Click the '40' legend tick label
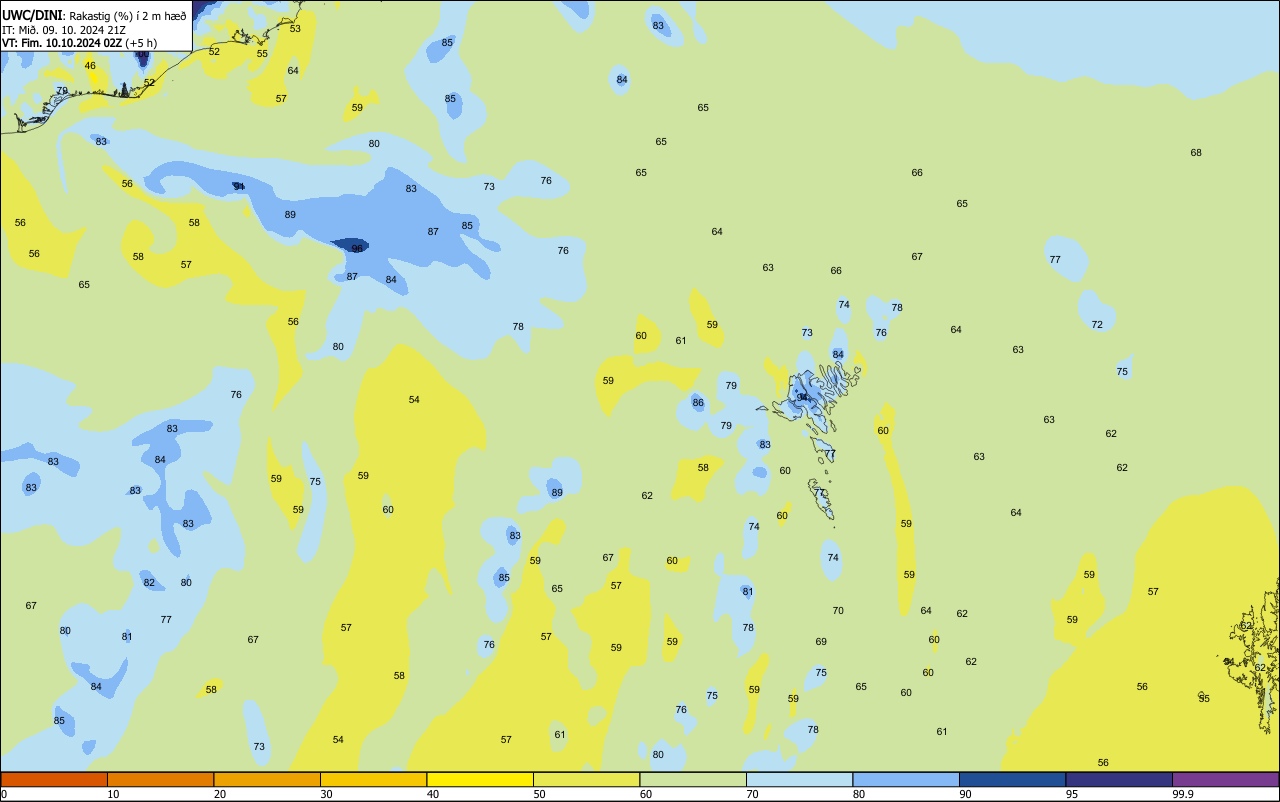This screenshot has height=802, width=1280. (x=433, y=794)
